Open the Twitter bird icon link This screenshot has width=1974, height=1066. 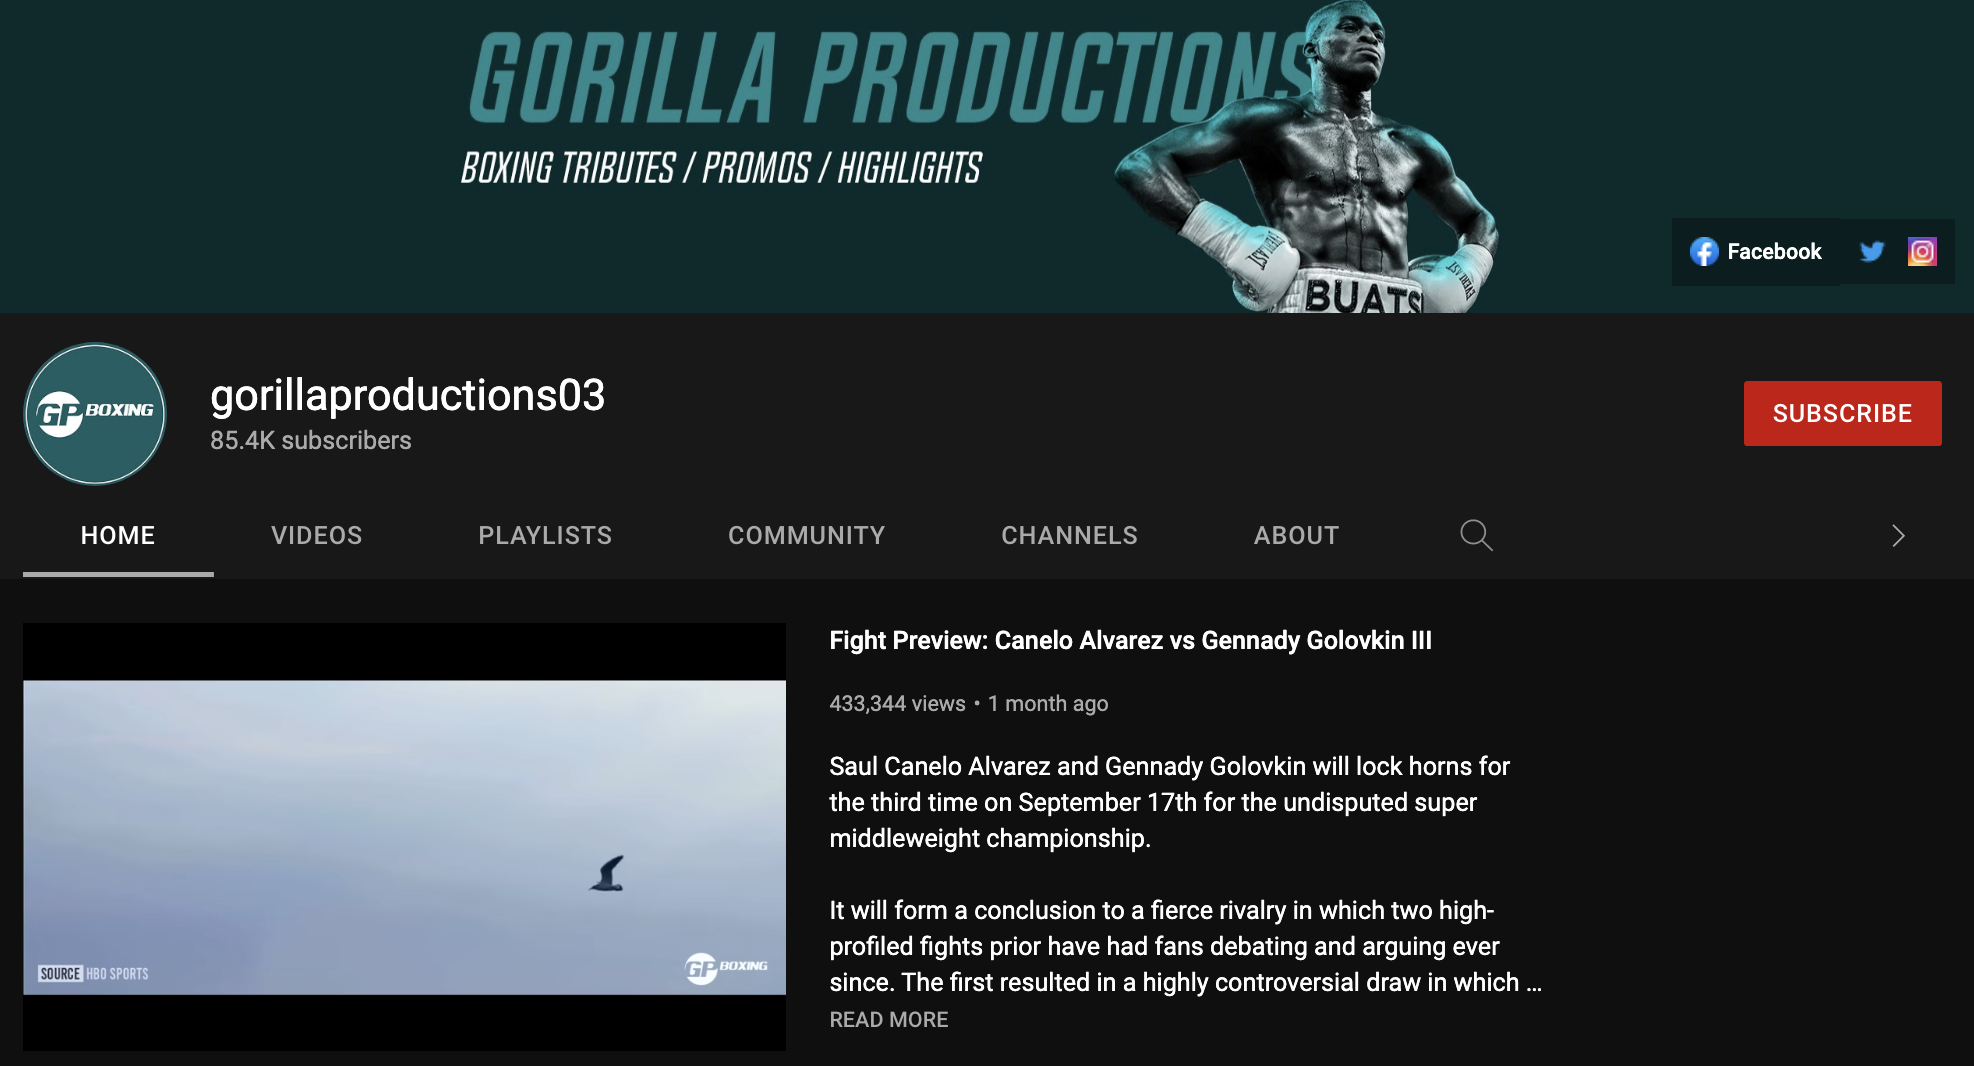1871,252
